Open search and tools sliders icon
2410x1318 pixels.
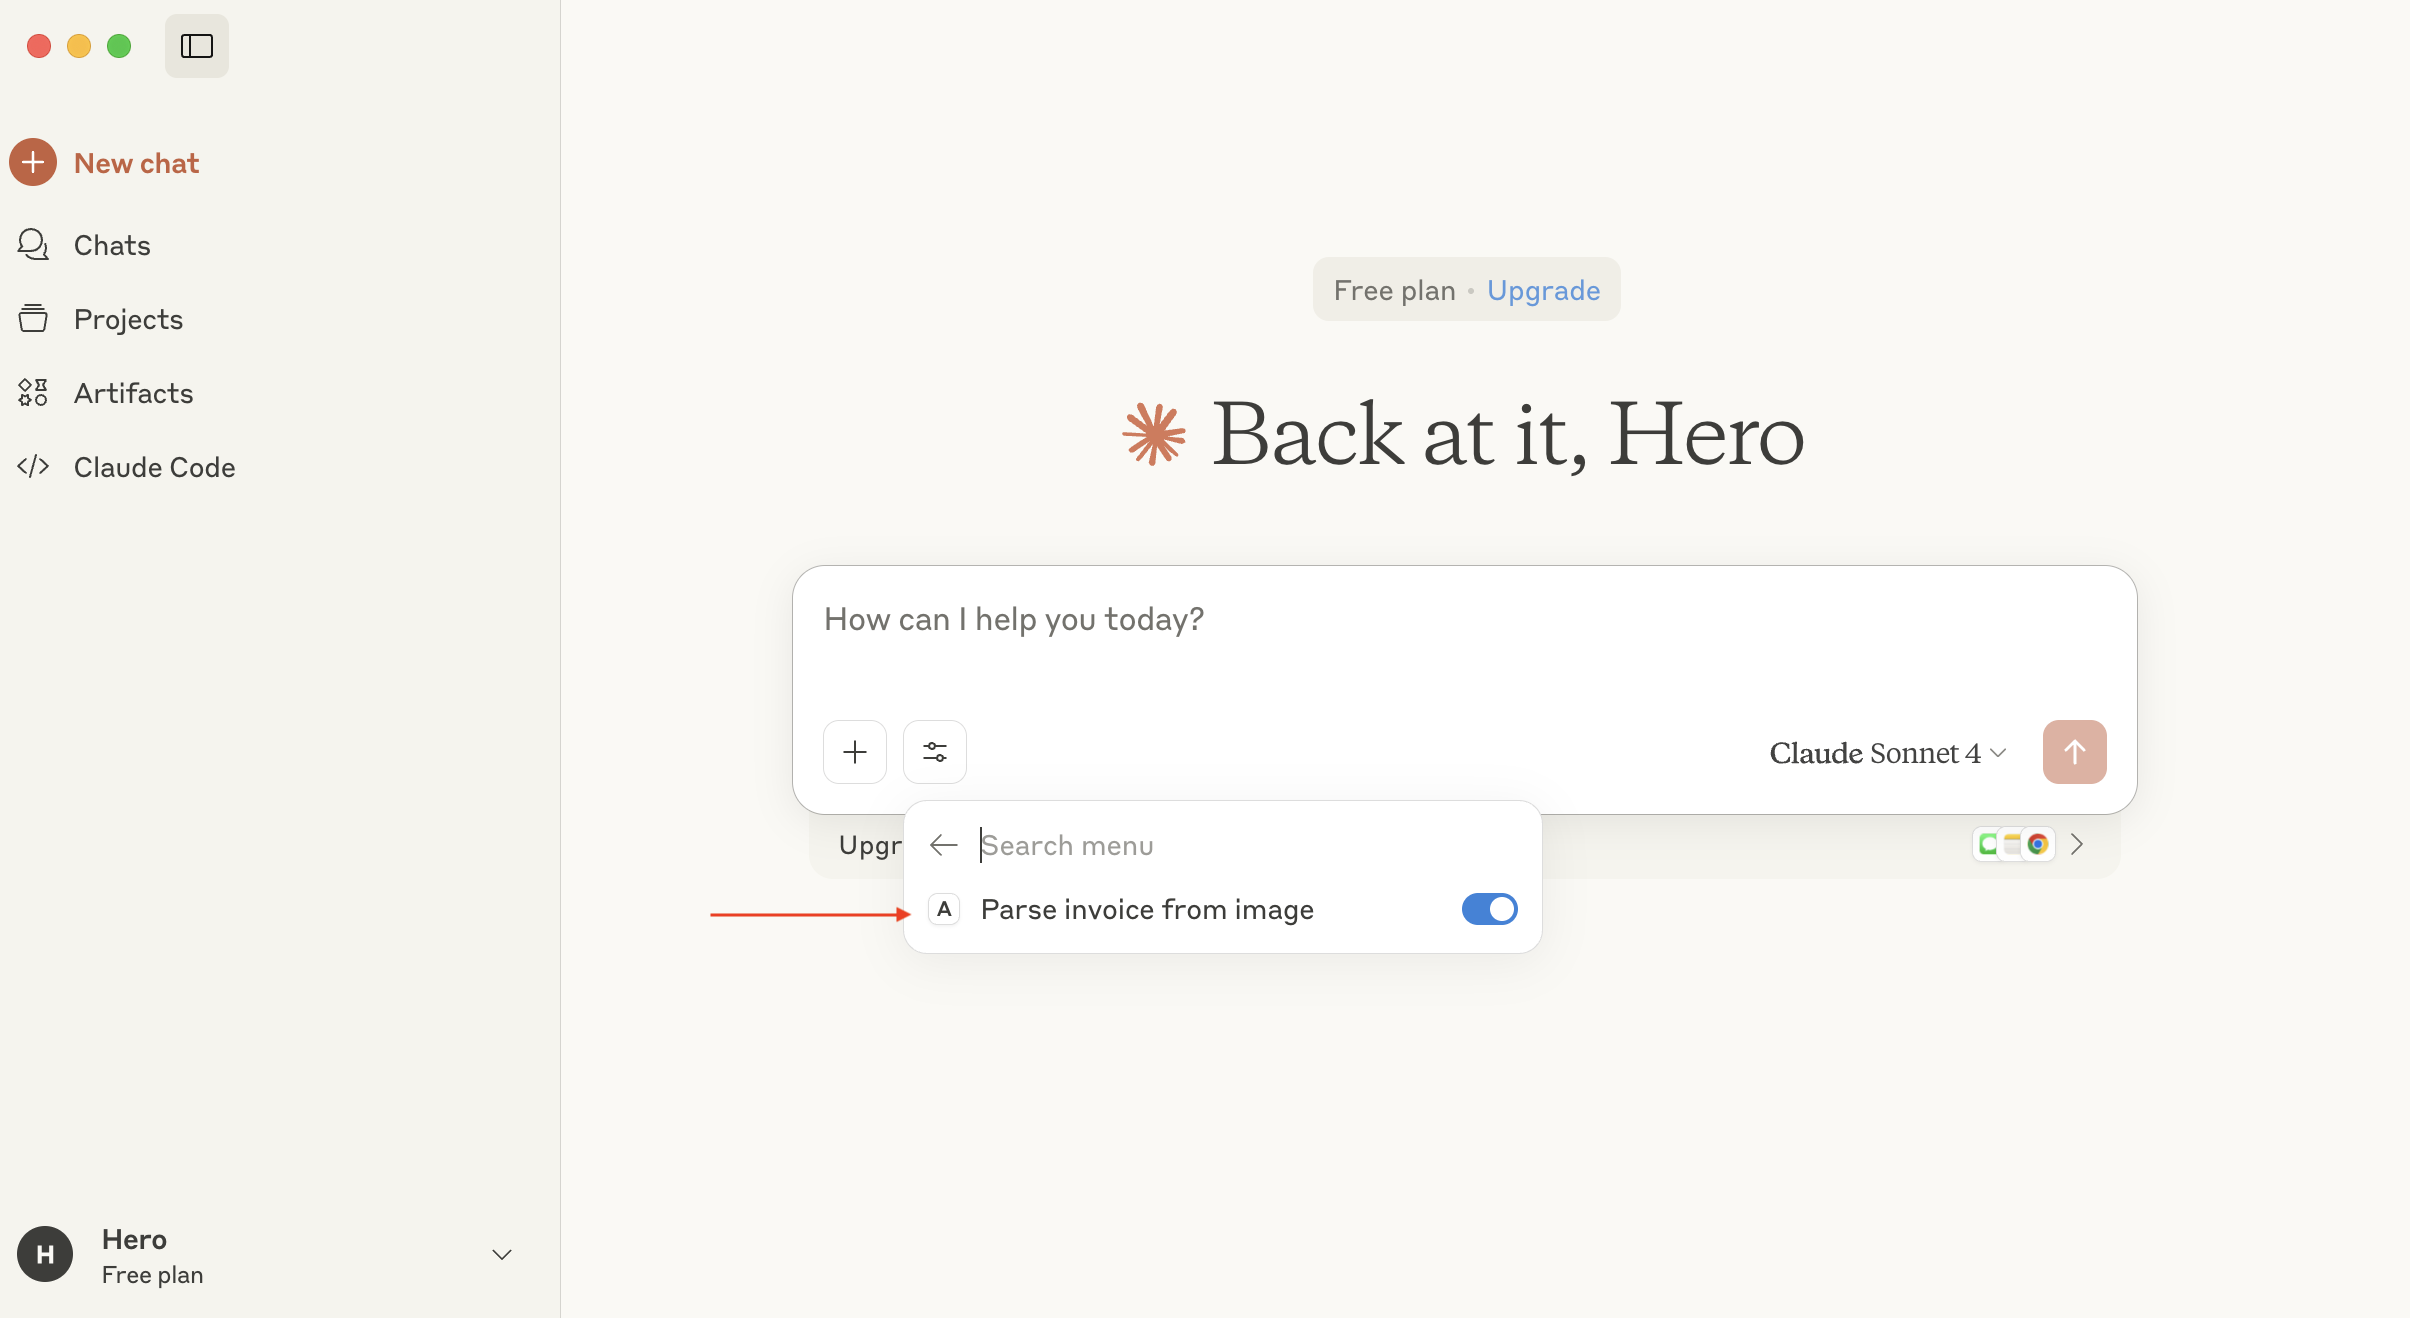point(935,752)
